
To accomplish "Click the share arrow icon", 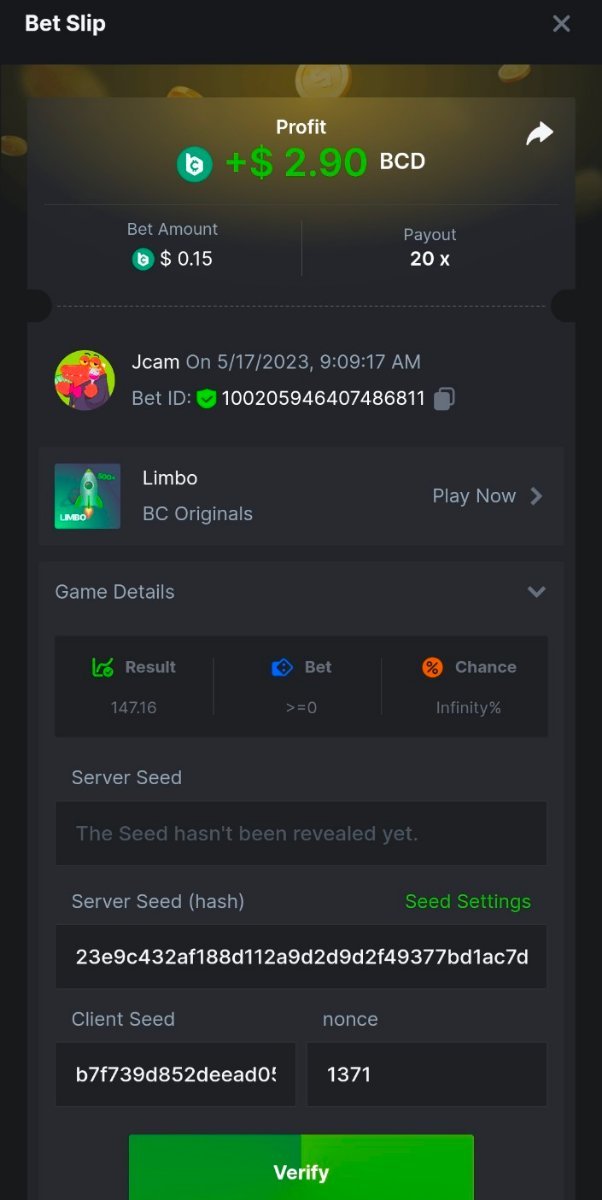I will click(540, 134).
